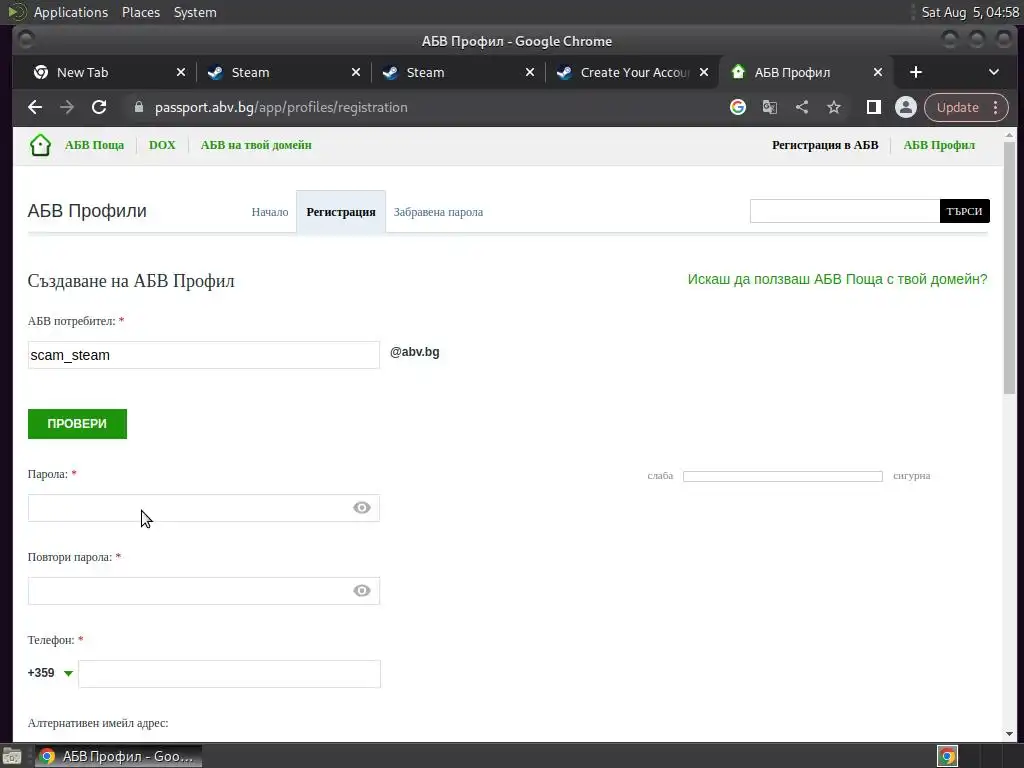Bookmark this page with the star
Viewport: 1024px width, 768px height.
click(x=834, y=107)
